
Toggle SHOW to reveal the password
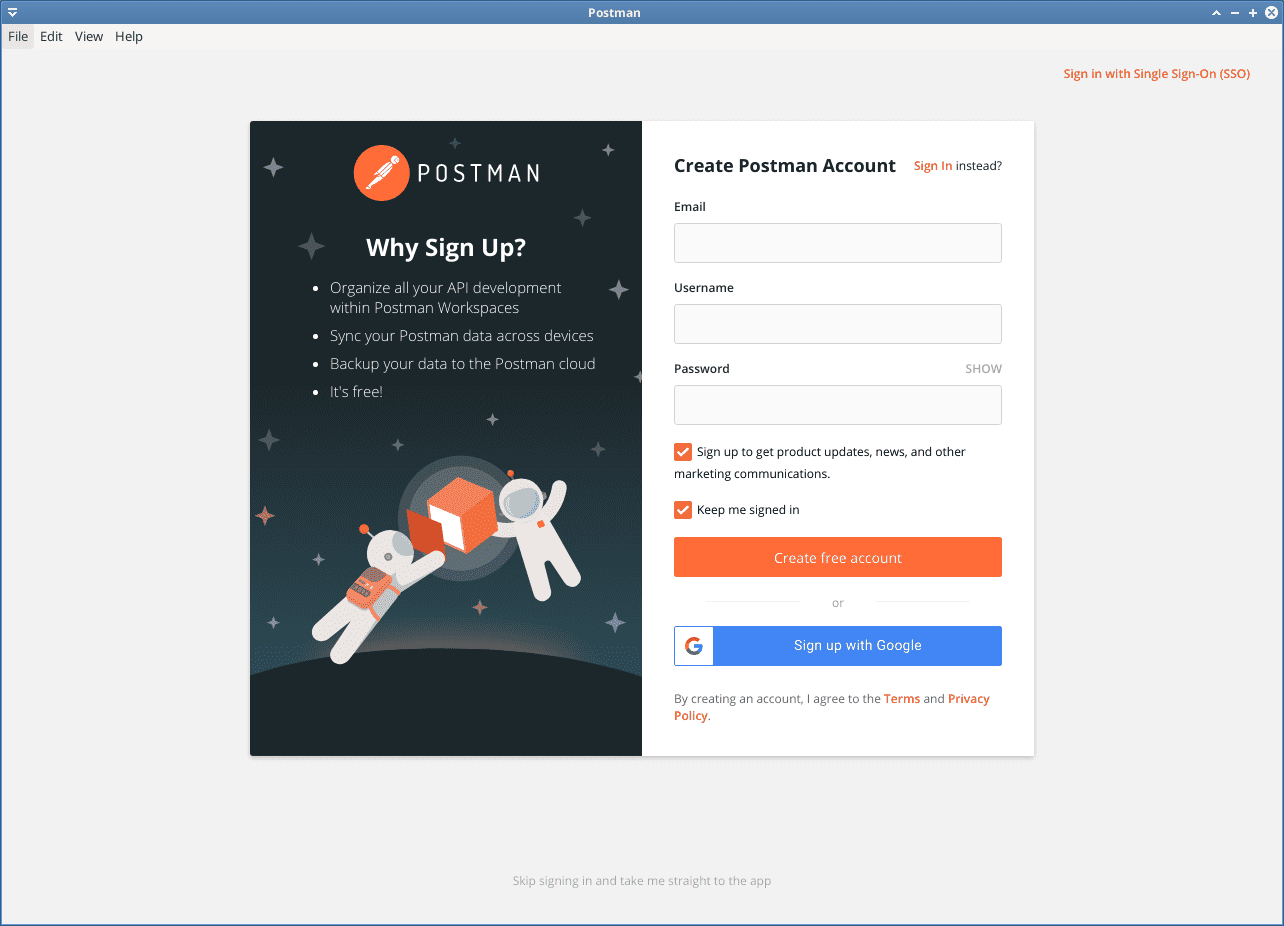(x=983, y=368)
